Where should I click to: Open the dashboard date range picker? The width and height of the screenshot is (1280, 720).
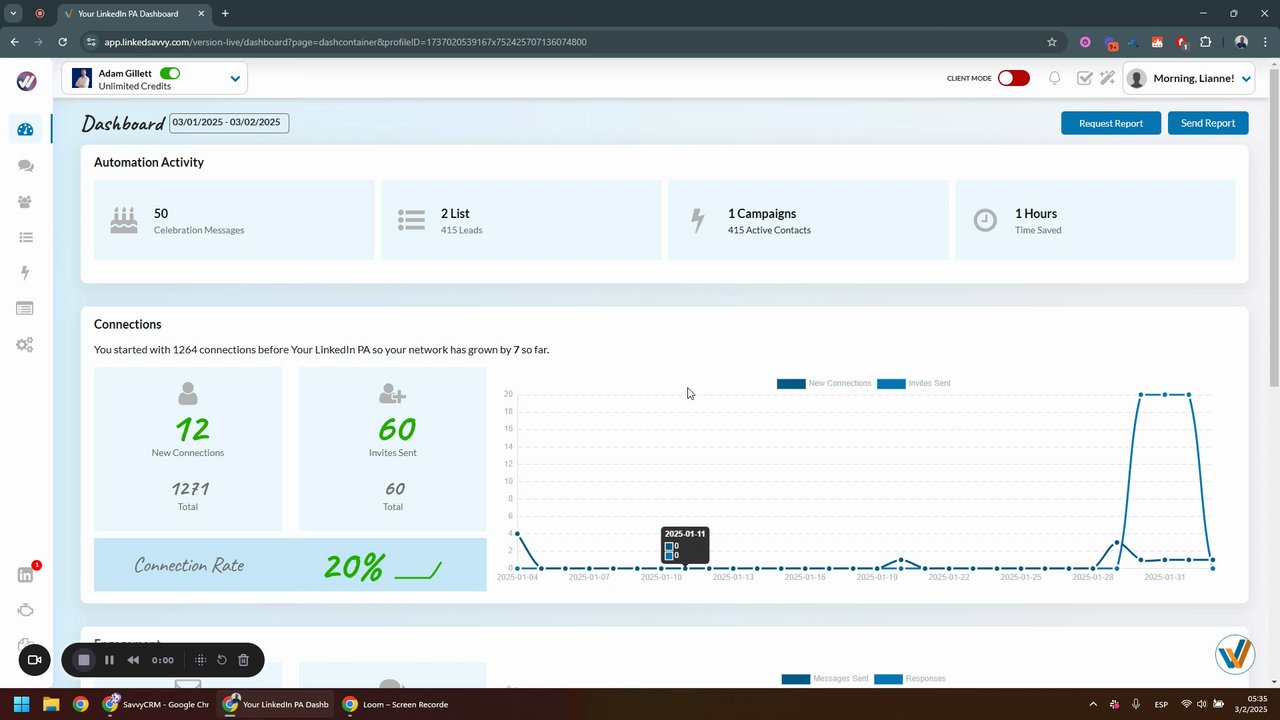pyautogui.click(x=229, y=123)
